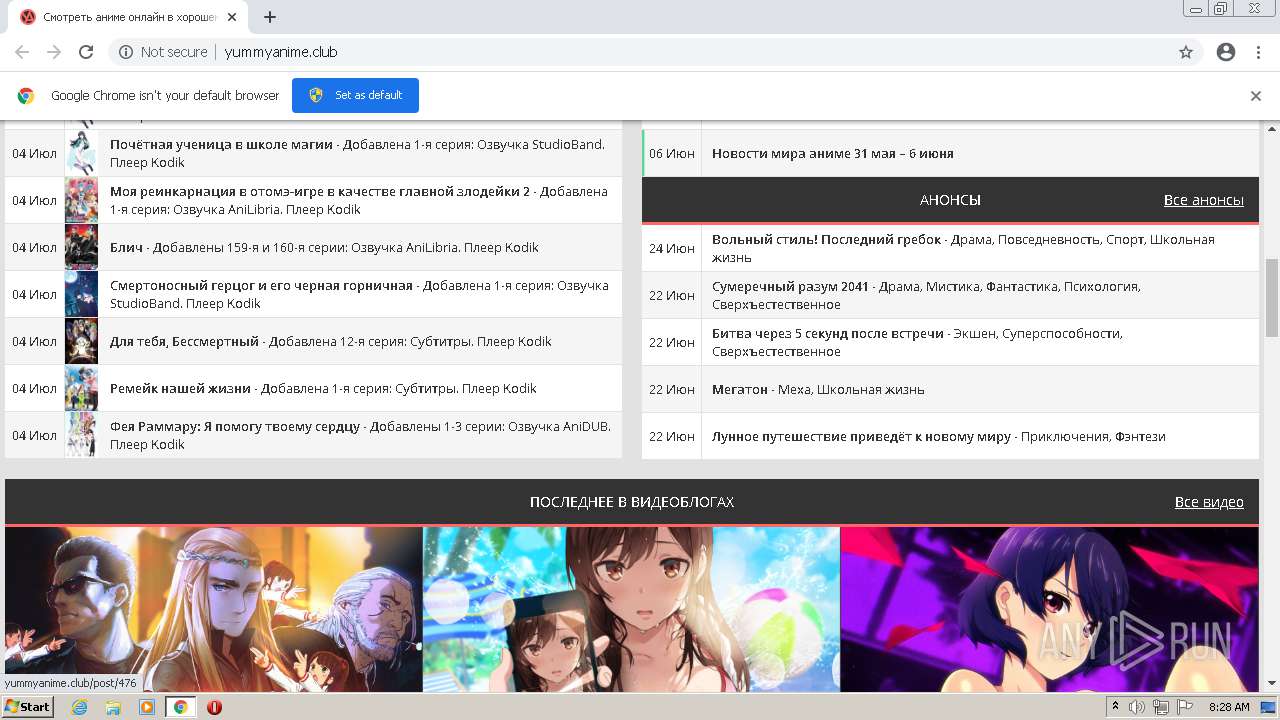Open Моя реинкарнация в отомэ-игре entry
This screenshot has height=720, width=1280.
(320, 191)
